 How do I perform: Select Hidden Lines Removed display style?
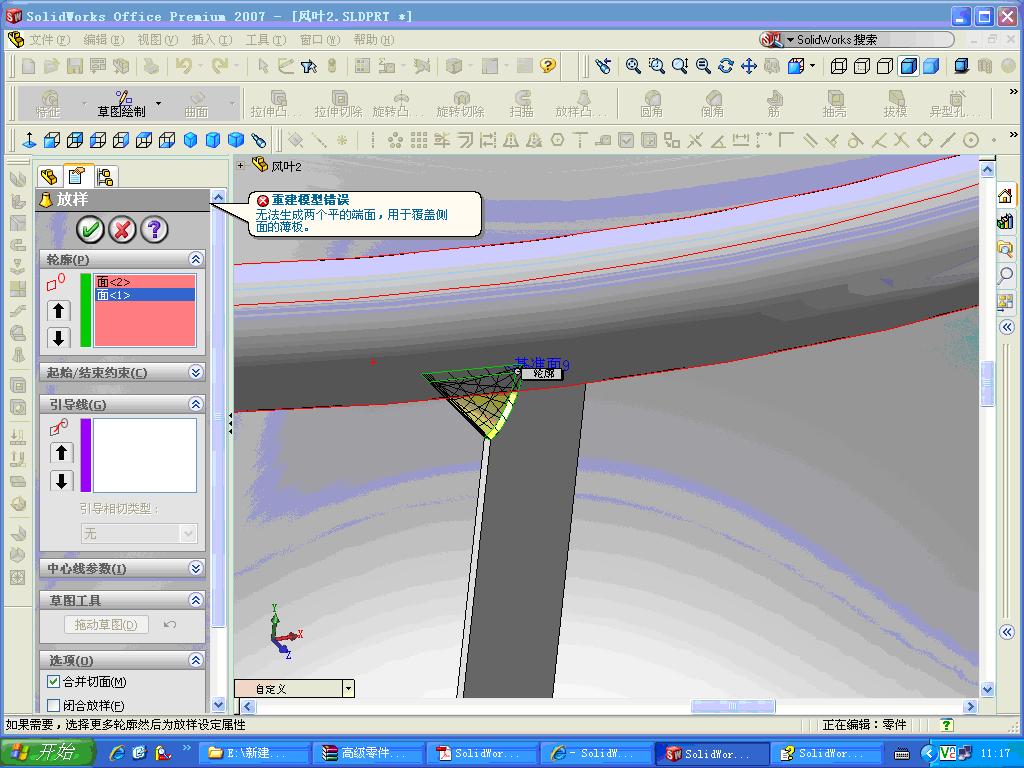pyautogui.click(x=885, y=66)
